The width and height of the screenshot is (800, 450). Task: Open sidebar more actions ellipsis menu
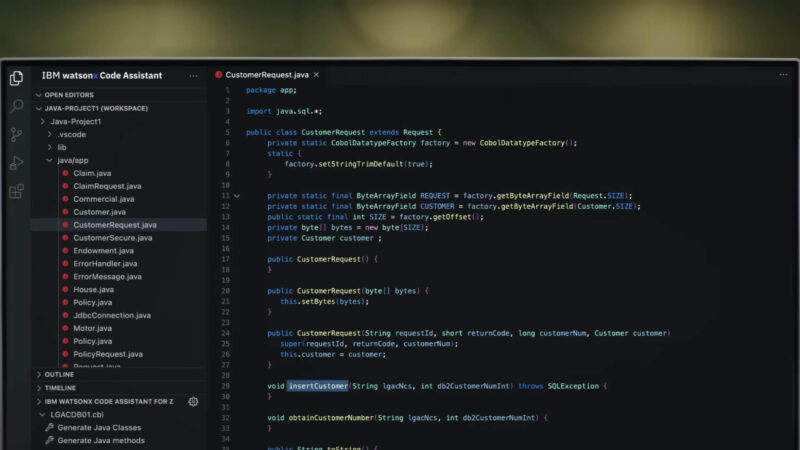coord(193,75)
